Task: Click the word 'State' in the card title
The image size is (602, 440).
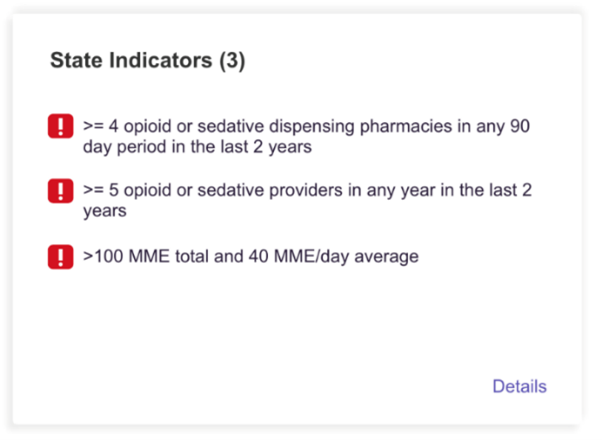Action: click(76, 61)
